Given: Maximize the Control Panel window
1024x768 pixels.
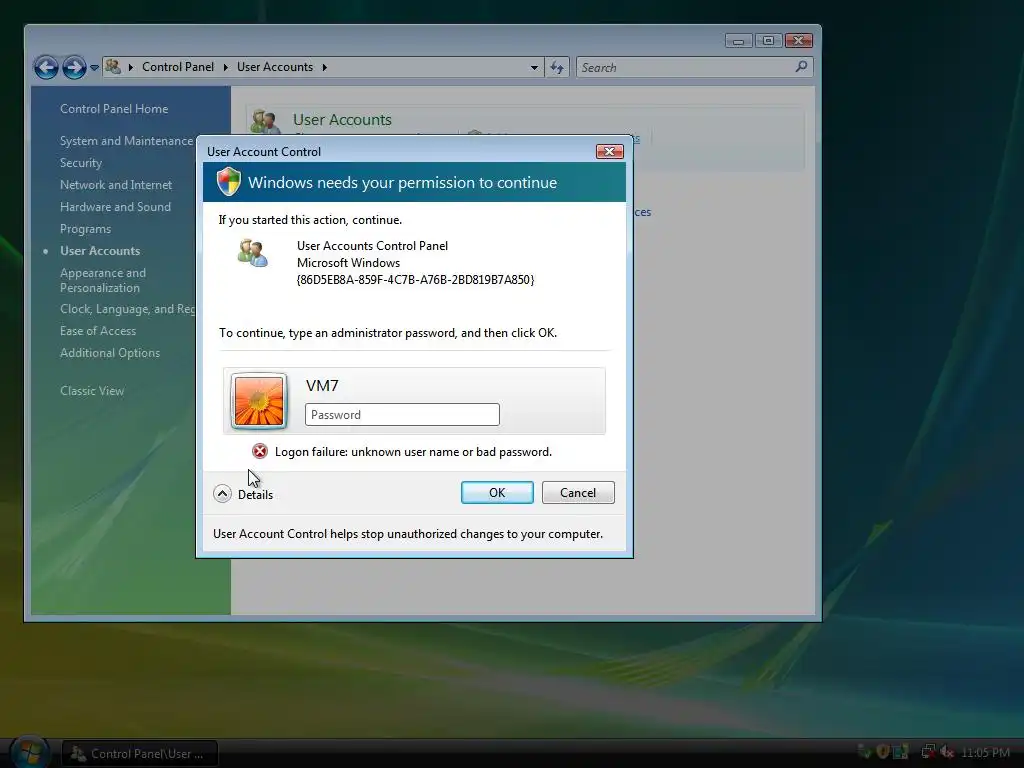Looking at the screenshot, I should [768, 40].
